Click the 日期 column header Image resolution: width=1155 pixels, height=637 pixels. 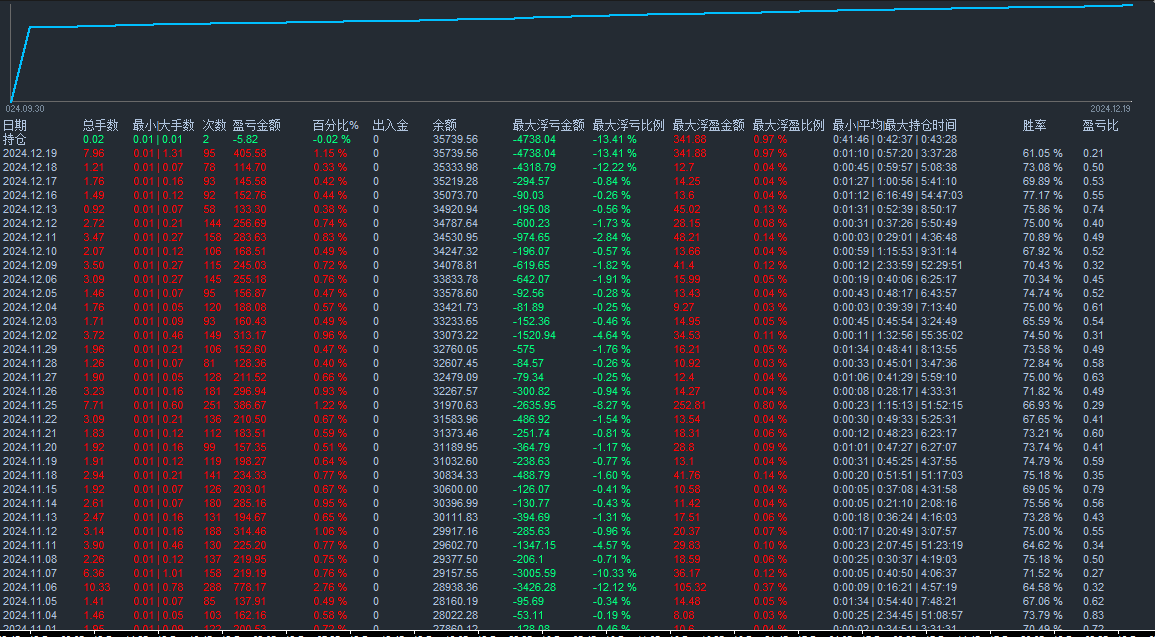pos(15,125)
